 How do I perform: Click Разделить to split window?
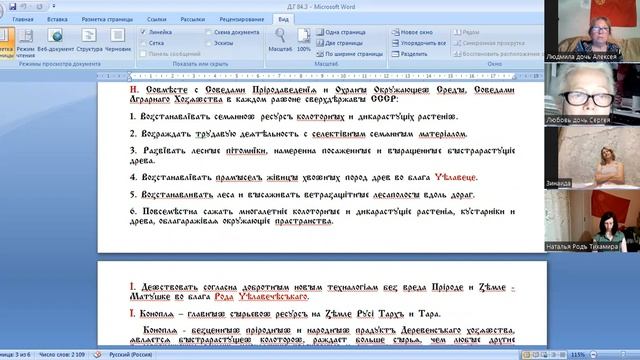click(409, 54)
